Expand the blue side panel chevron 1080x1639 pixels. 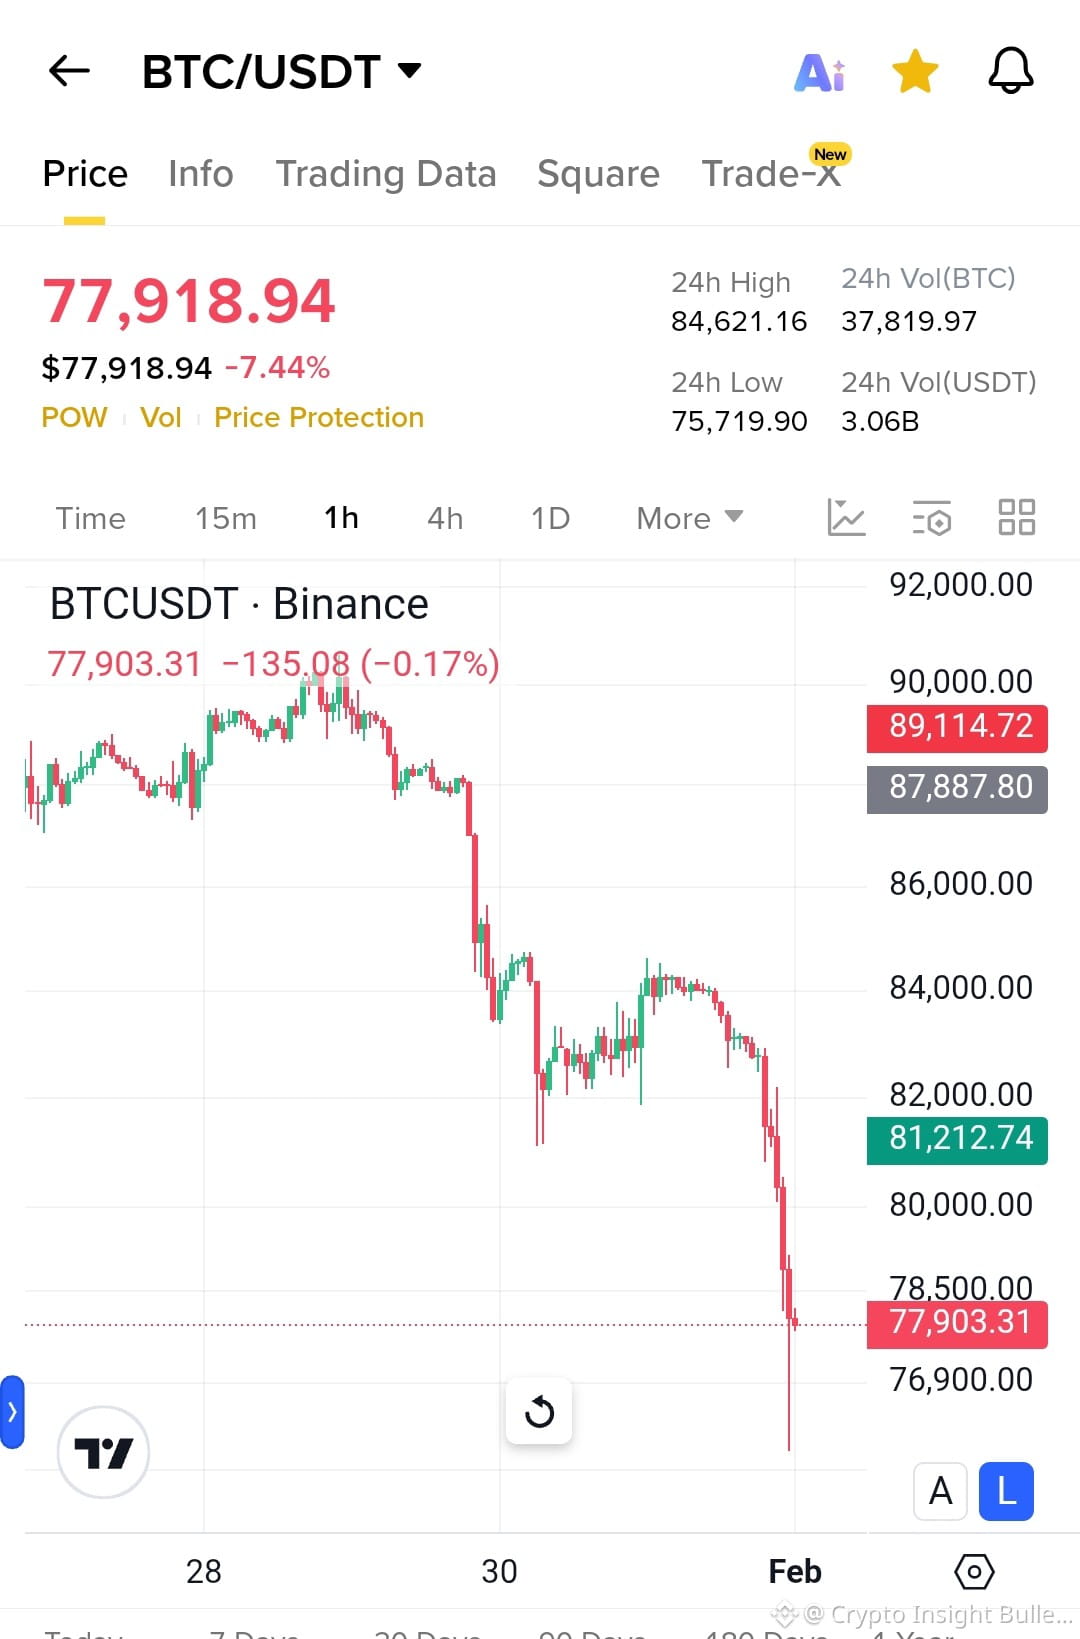coord(12,1412)
